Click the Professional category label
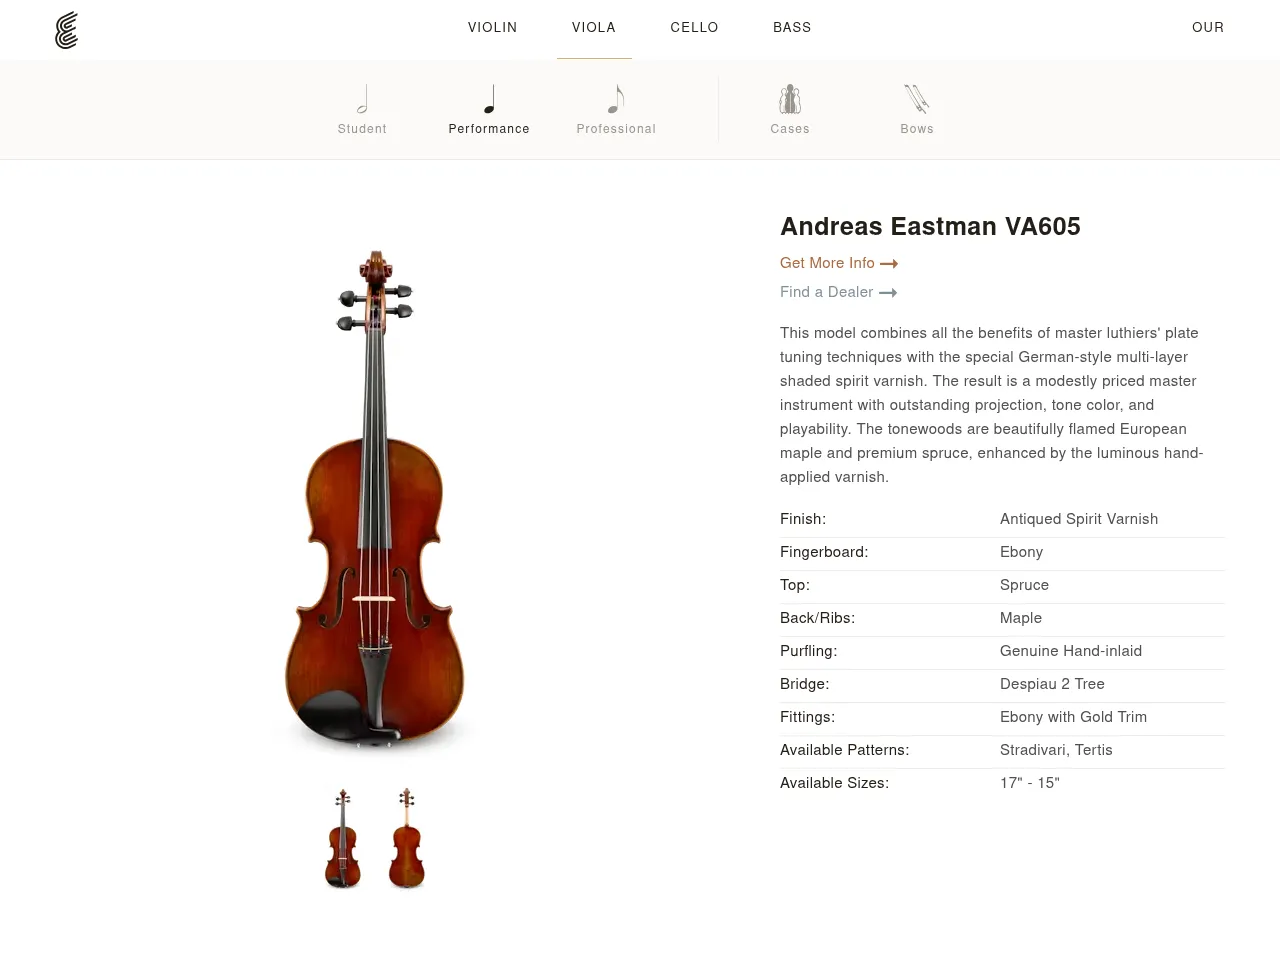Screen dimensions: 1280x960 click(616, 129)
